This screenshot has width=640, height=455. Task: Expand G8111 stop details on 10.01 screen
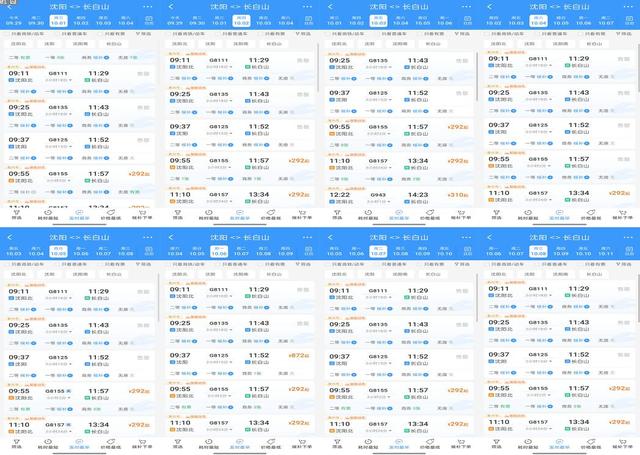58,80
